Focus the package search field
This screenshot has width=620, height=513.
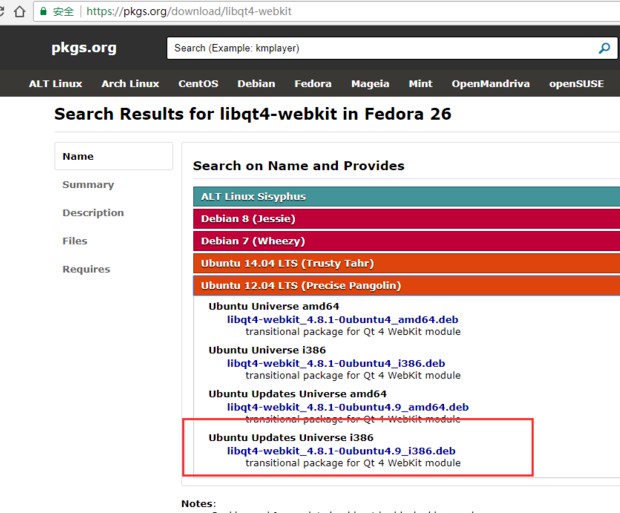[391, 48]
